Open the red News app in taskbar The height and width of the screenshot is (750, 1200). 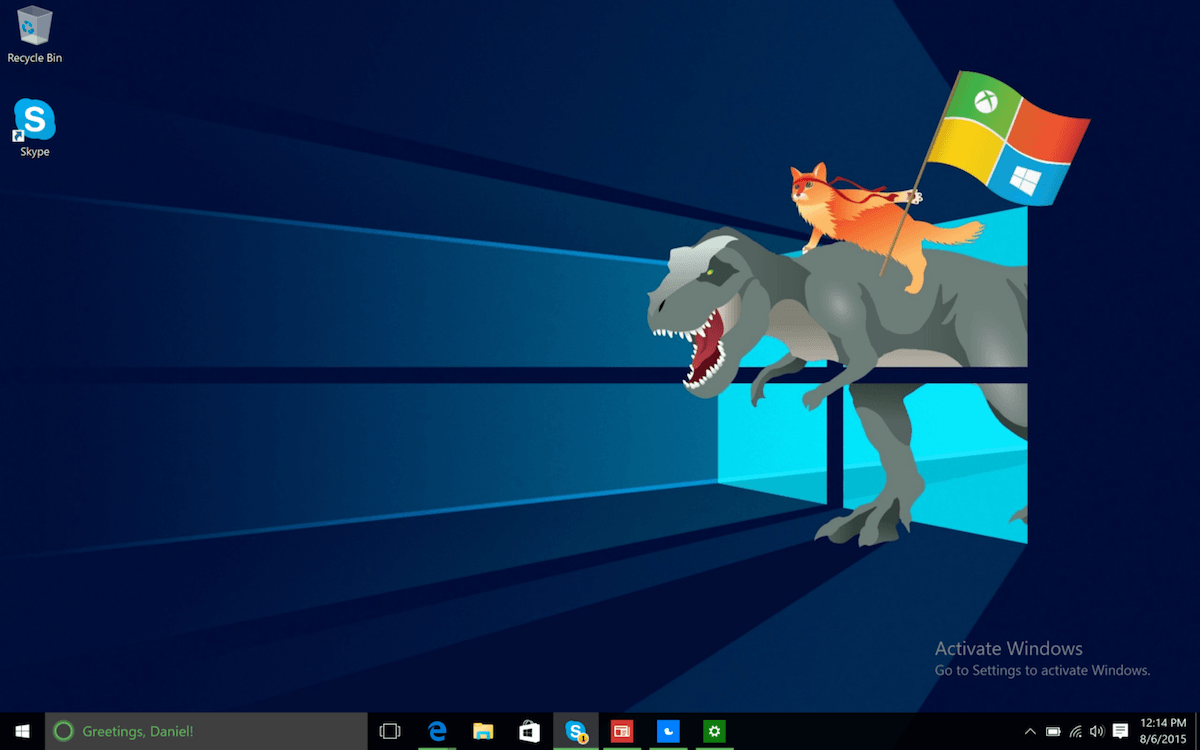pyautogui.click(x=622, y=731)
